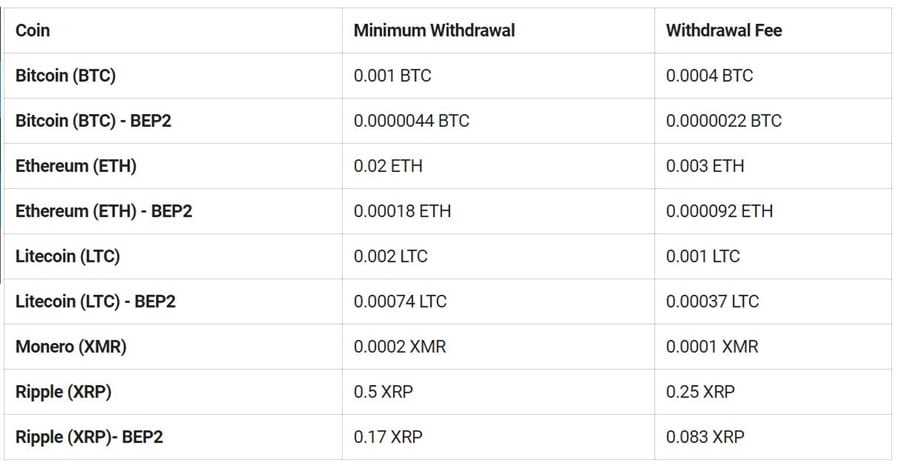This screenshot has width=900, height=465.
Task: Click the Coin column header
Action: tap(33, 30)
